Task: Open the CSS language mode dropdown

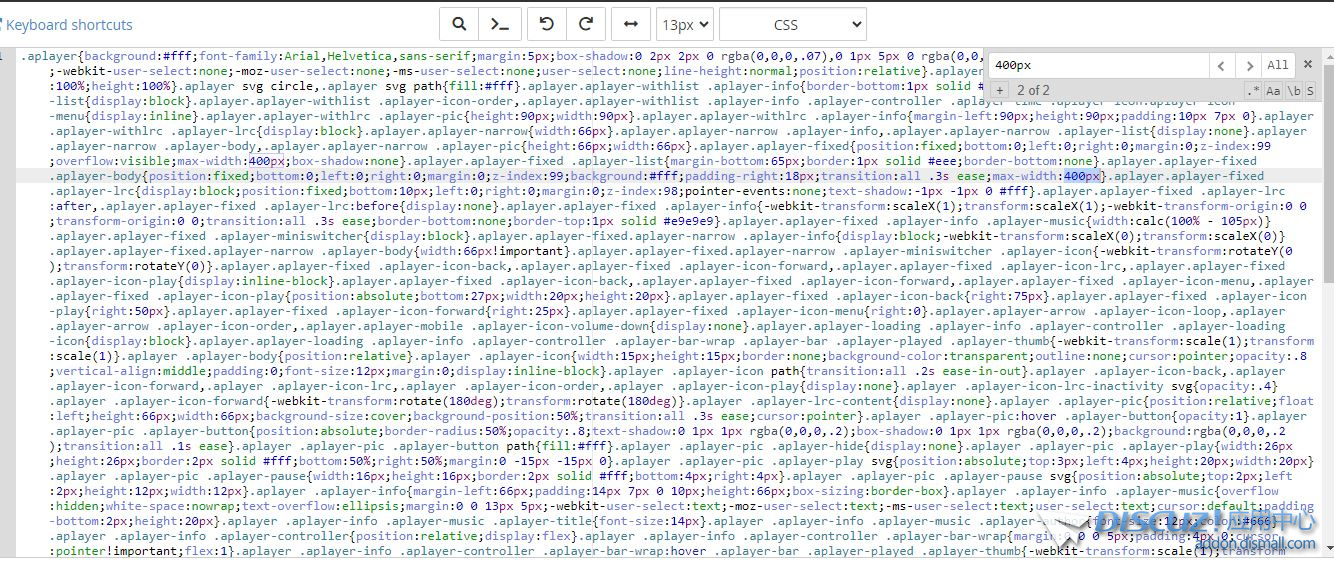Action: (x=792, y=24)
